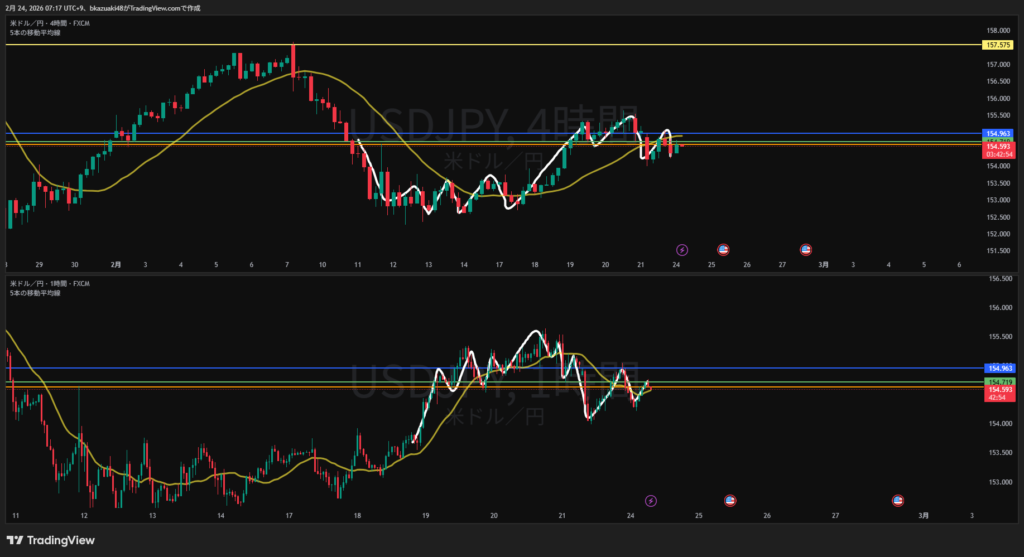1024x557 pixels.
Task: Click the first US flag event icon on the 4-hour chart
Action: [723, 249]
